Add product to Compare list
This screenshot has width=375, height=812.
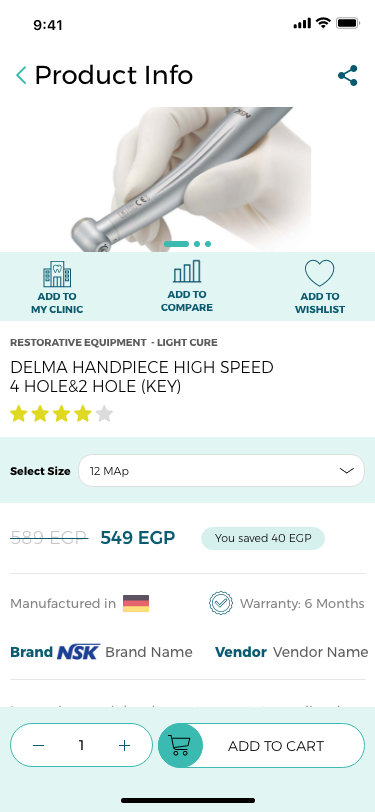pos(186,286)
